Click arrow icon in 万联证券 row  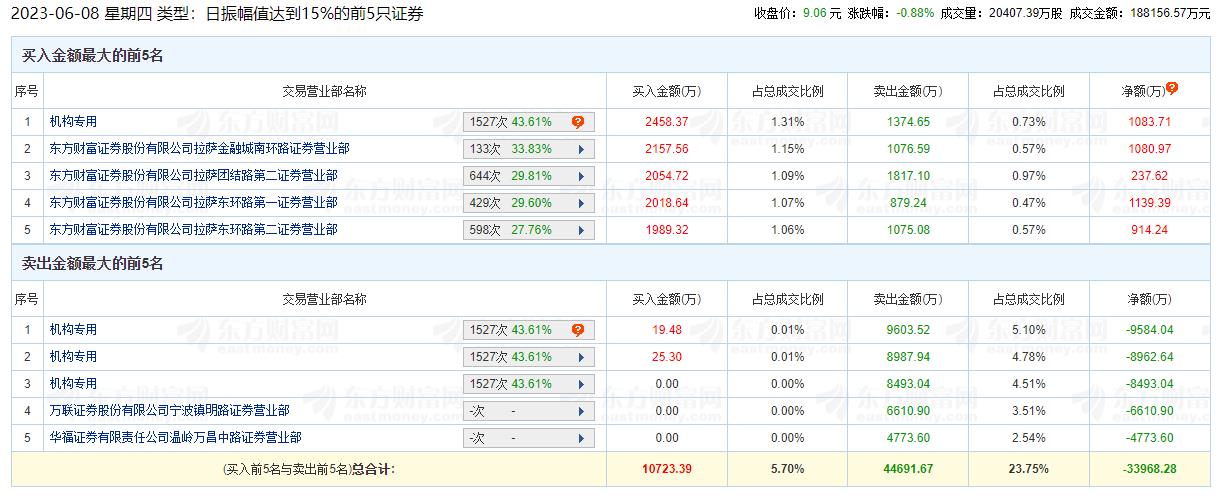click(x=580, y=411)
